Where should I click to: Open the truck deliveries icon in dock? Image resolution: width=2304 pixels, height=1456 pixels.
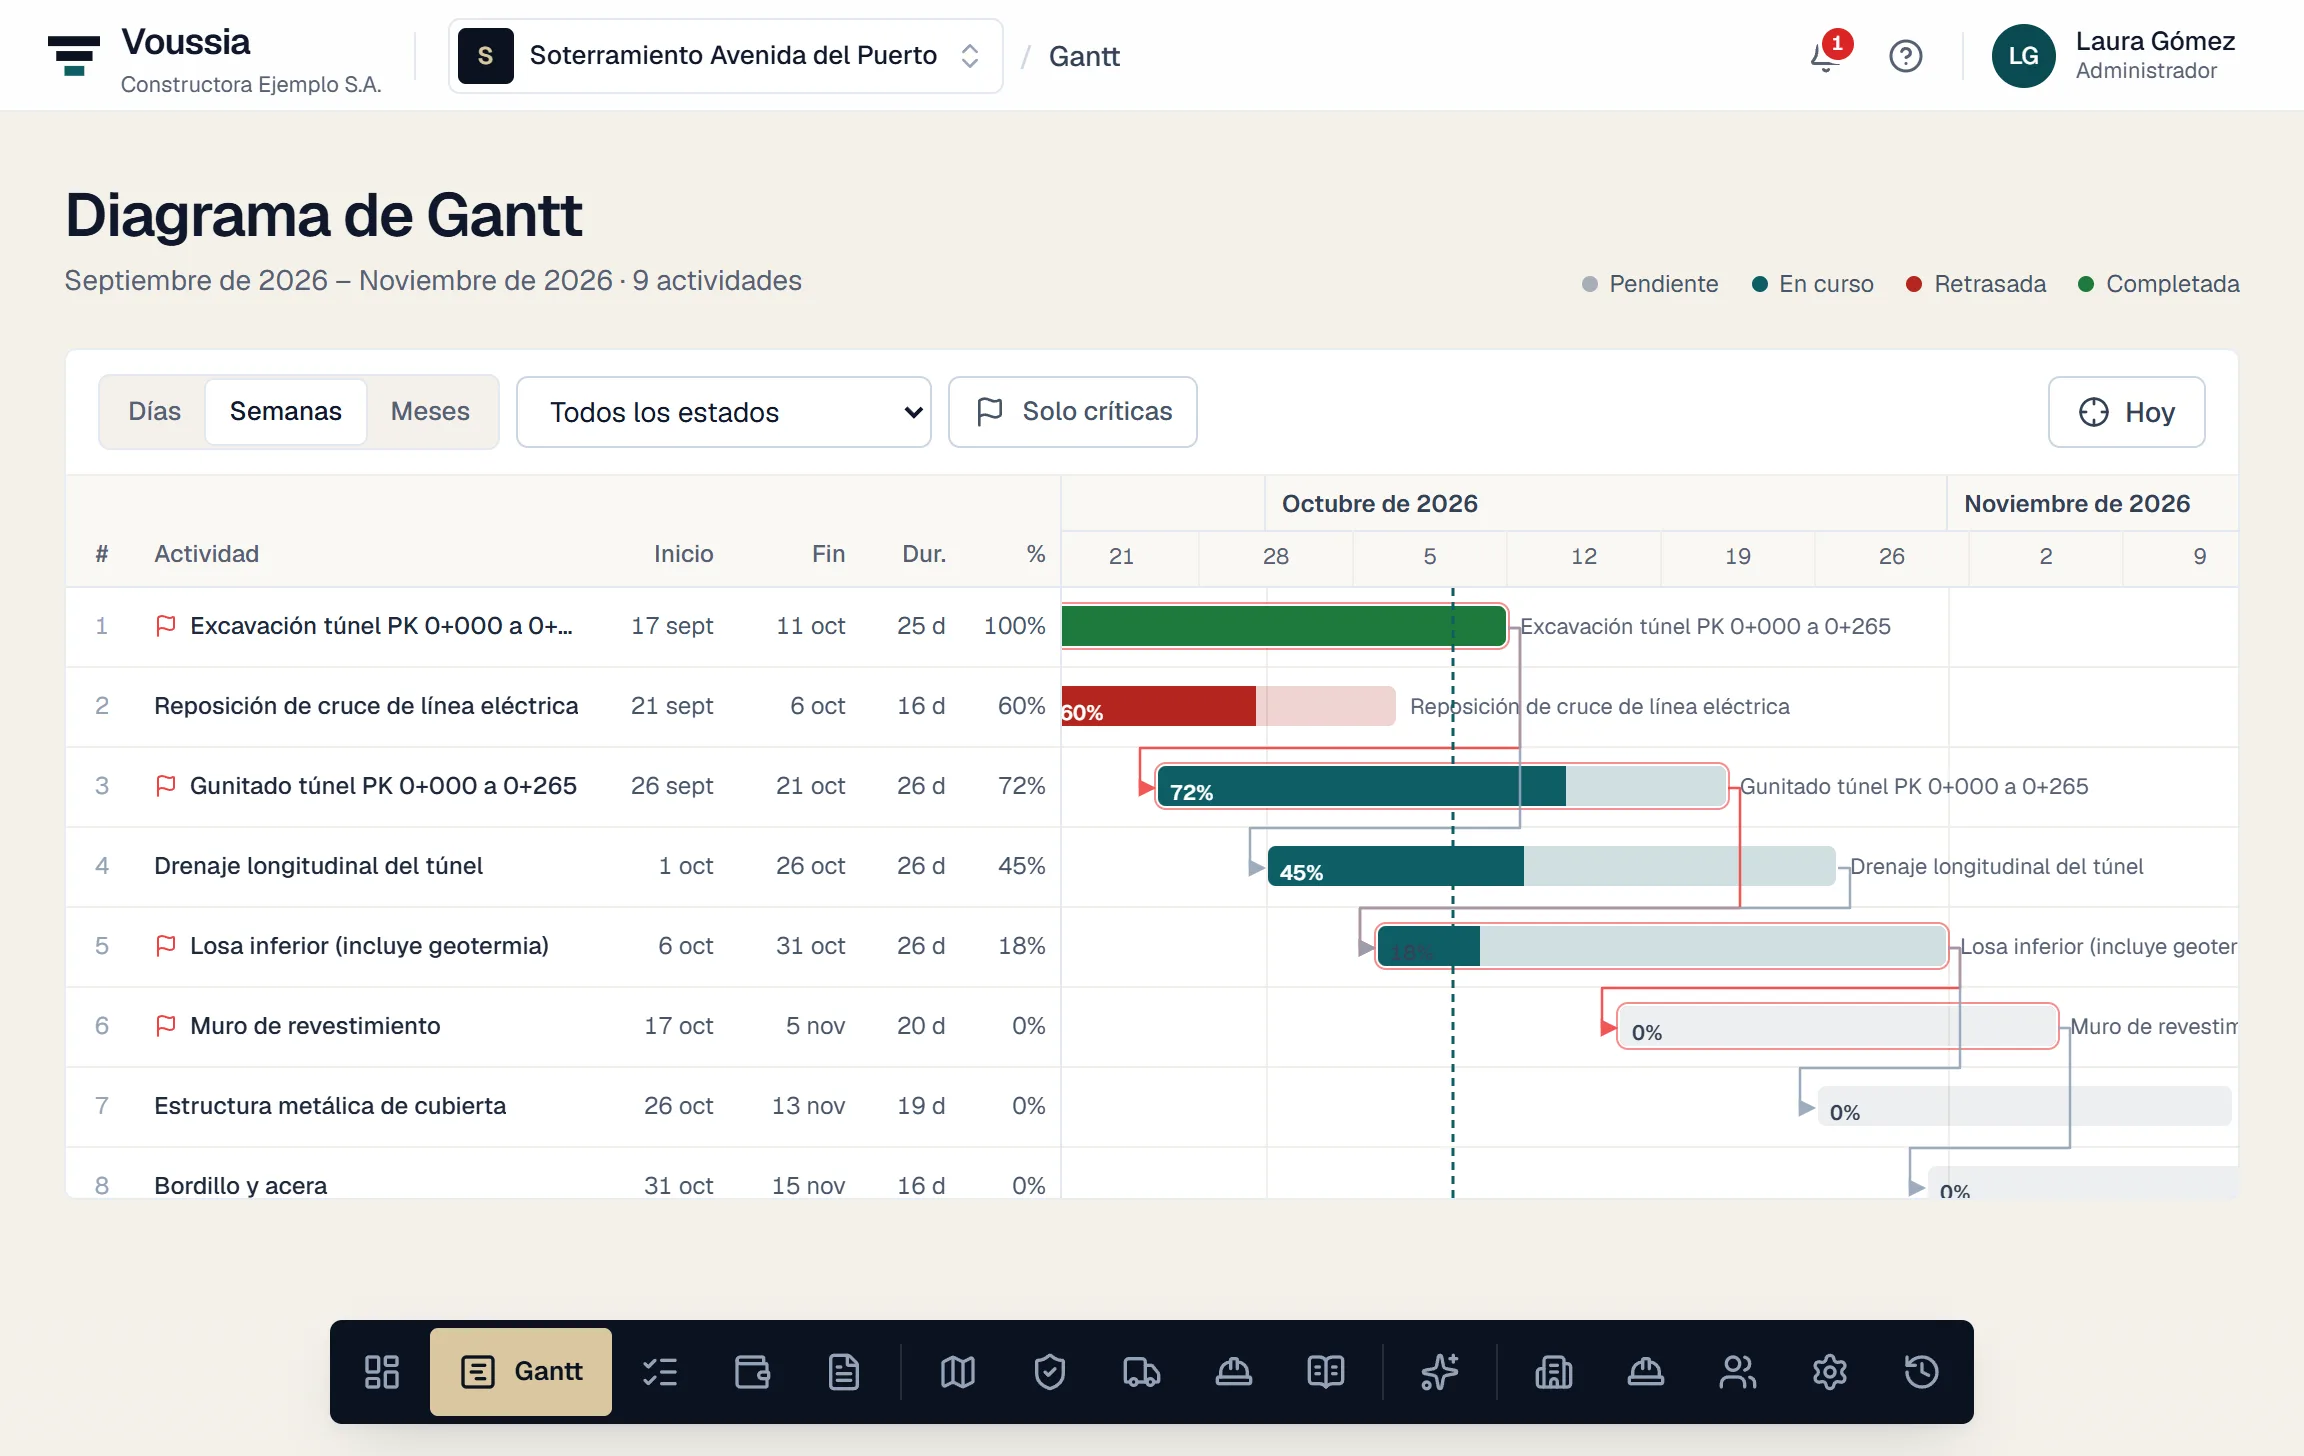tap(1142, 1372)
